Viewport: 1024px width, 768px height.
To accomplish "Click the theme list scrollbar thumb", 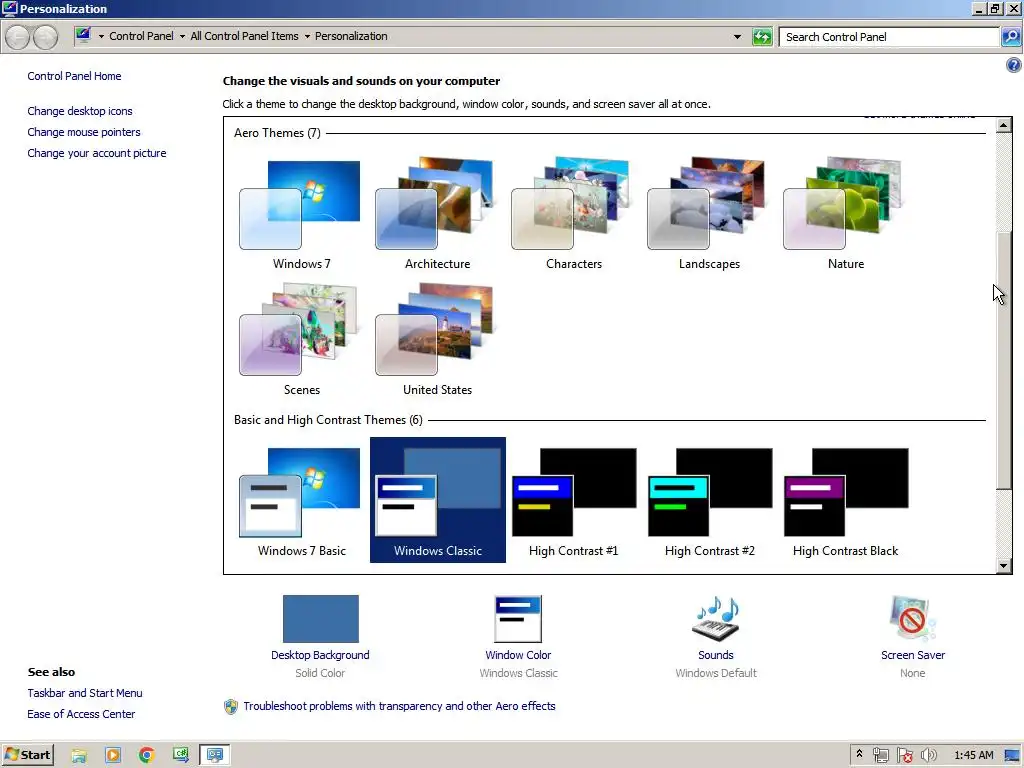I will click(x=1004, y=360).
